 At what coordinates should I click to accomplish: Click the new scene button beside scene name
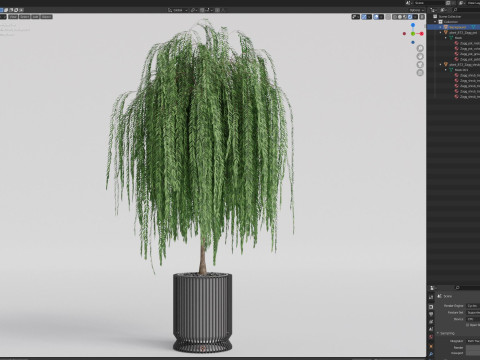tap(448, 3)
